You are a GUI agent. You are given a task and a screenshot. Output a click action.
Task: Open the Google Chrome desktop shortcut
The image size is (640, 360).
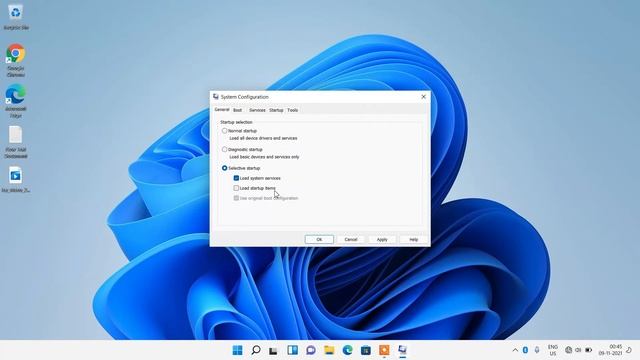pyautogui.click(x=16, y=60)
